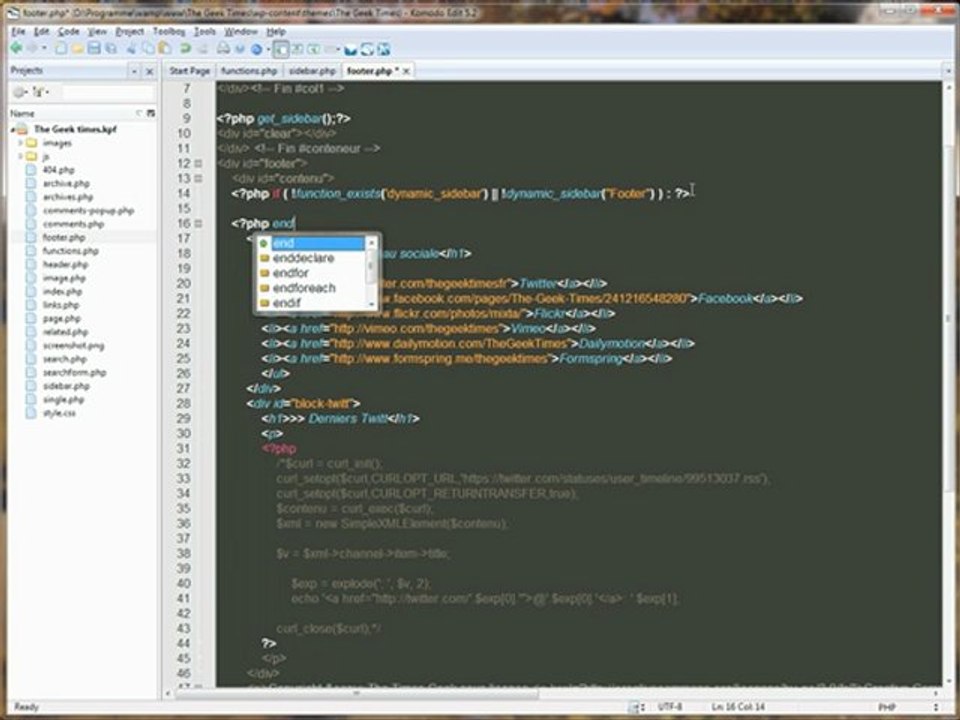Open the Project menu
The width and height of the screenshot is (960, 720).
click(129, 31)
